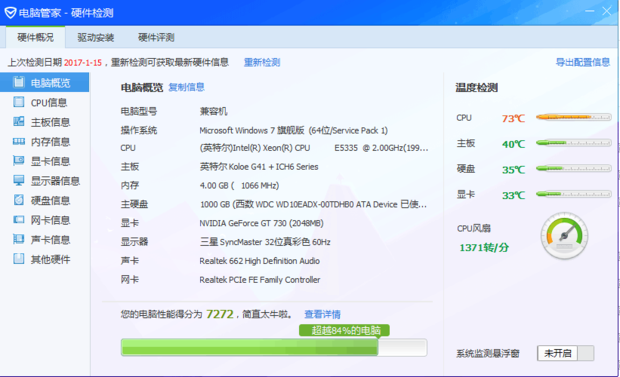Image resolution: width=620 pixels, height=377 pixels.
Task: Click the 兼容机 model value
Action: [214, 112]
